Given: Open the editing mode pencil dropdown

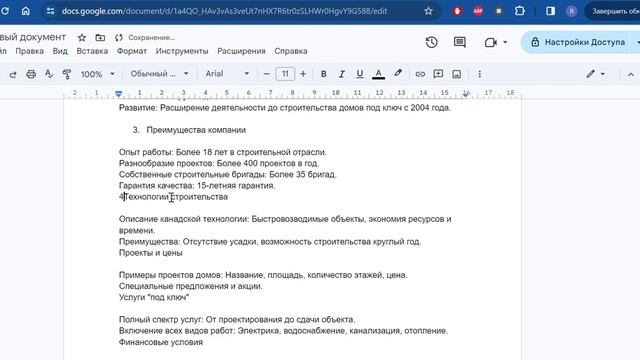Looking at the screenshot, I should pos(596,74).
